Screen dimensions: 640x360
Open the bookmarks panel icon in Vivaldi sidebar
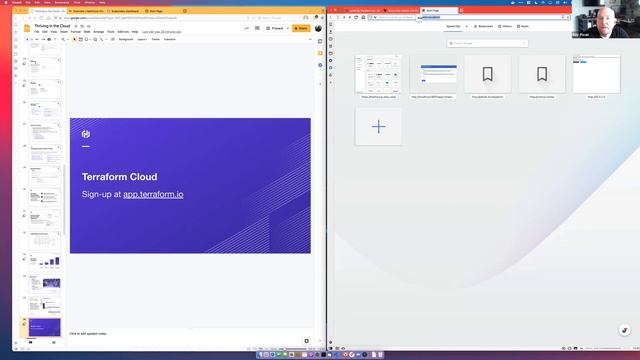(x=331, y=24)
